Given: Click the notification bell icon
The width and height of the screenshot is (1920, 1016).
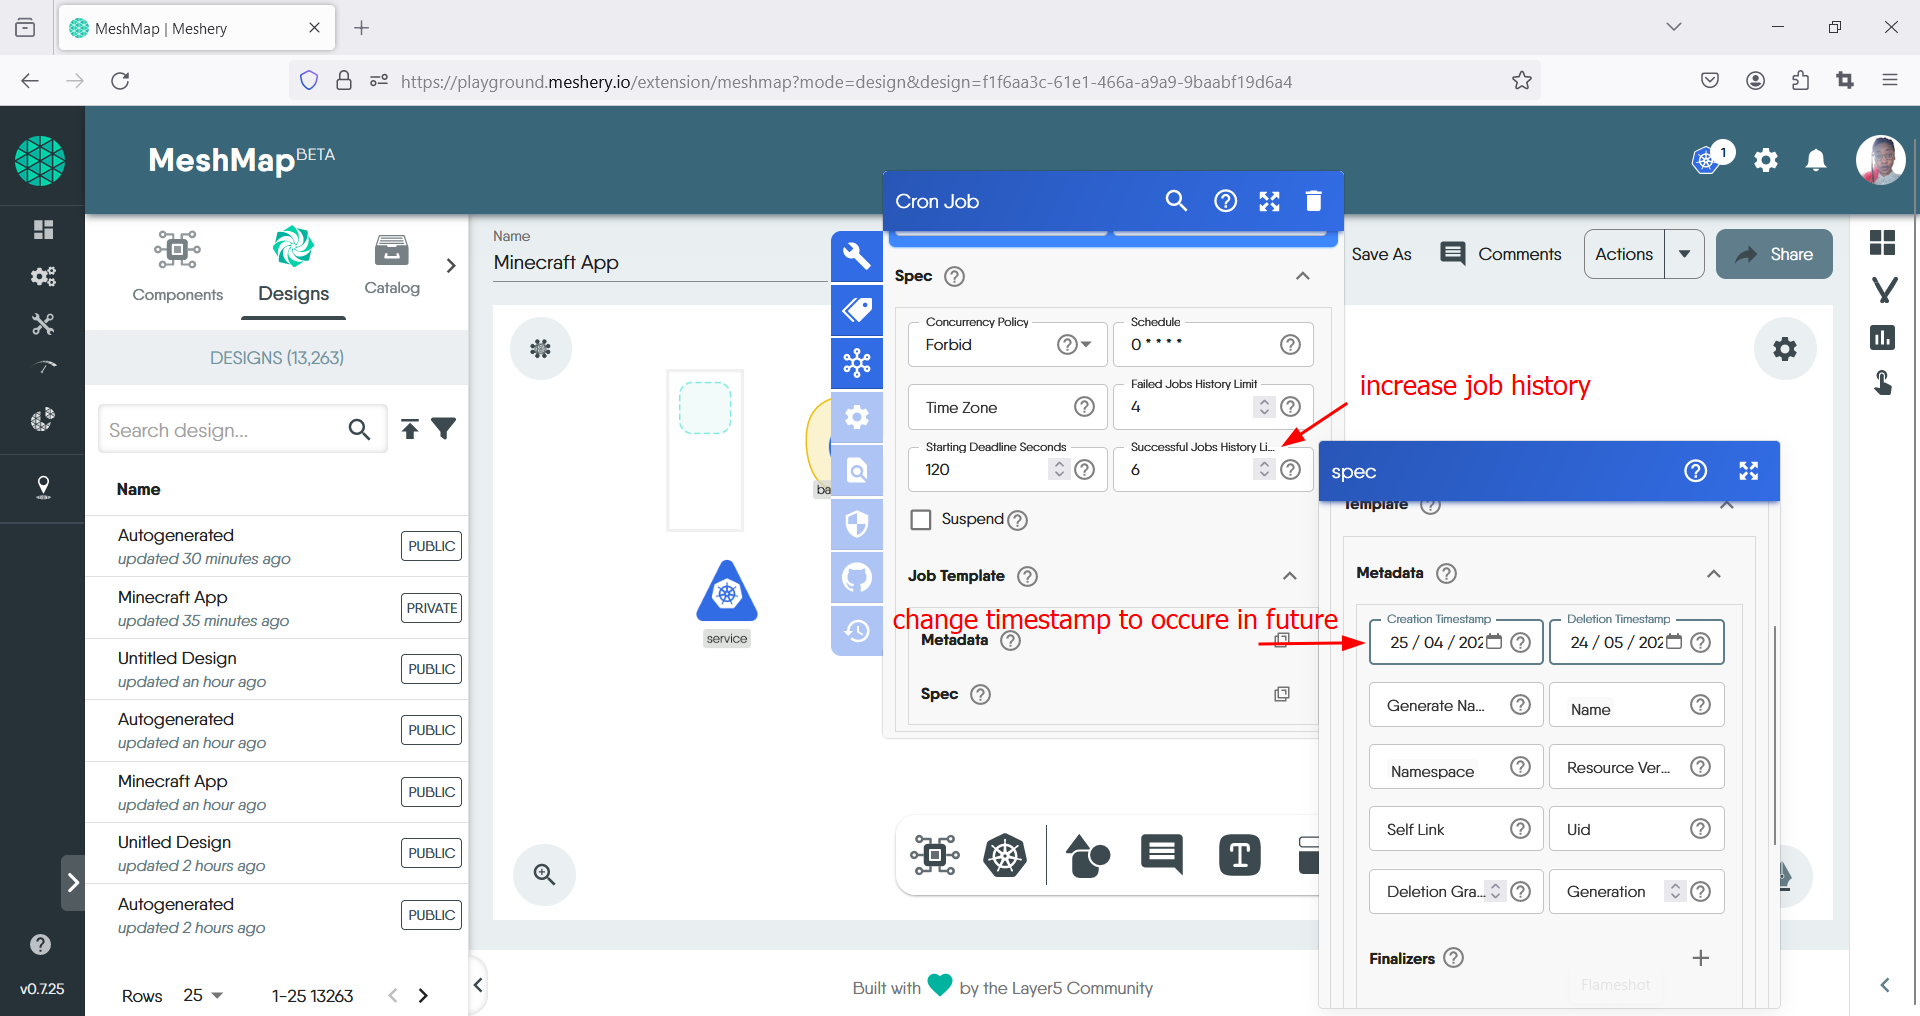Looking at the screenshot, I should 1816,160.
